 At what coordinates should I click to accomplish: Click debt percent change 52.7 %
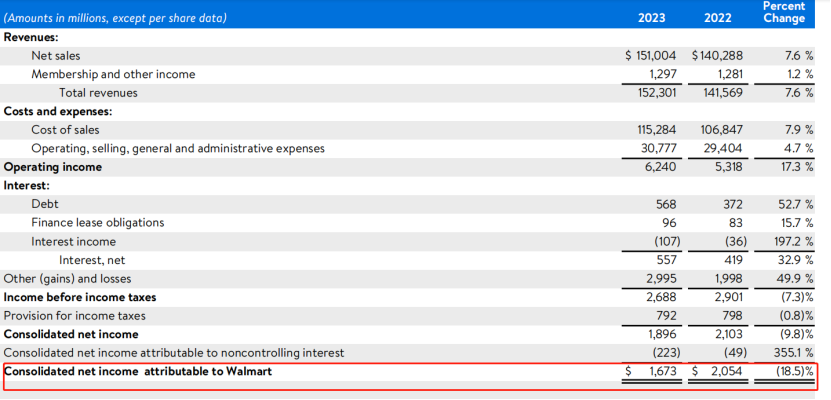click(x=797, y=204)
